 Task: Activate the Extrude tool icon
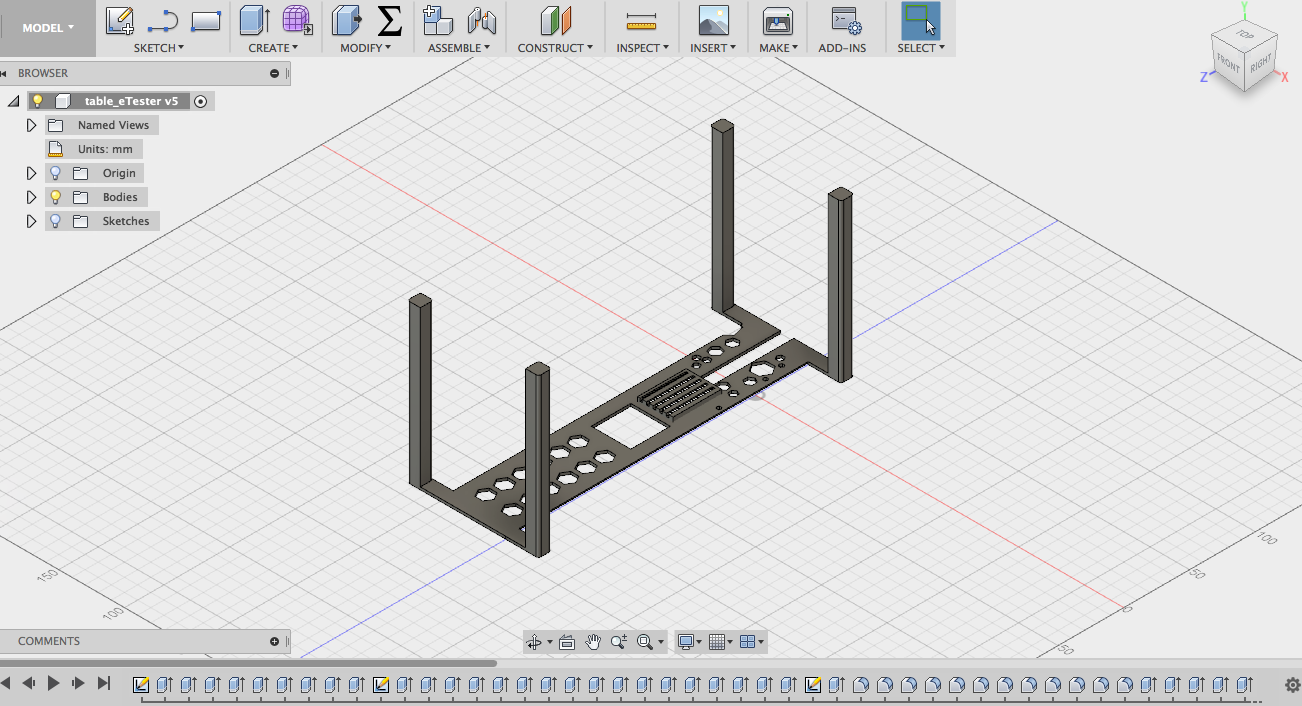coord(255,20)
